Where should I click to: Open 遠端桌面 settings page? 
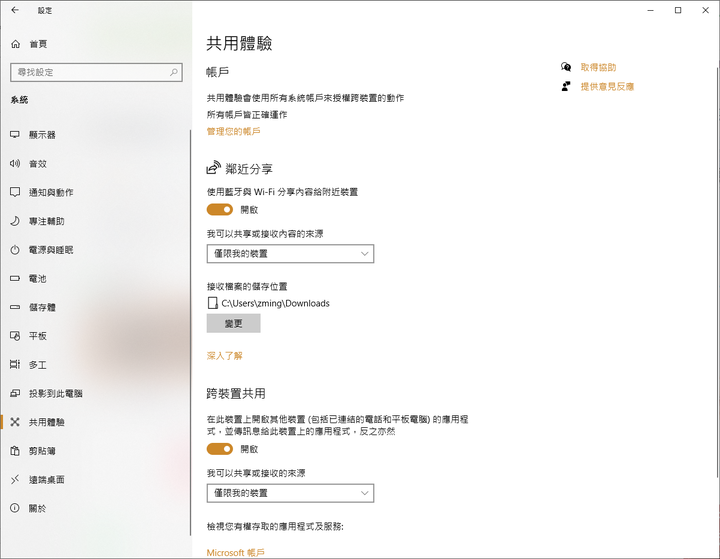pyautogui.click(x=96, y=480)
